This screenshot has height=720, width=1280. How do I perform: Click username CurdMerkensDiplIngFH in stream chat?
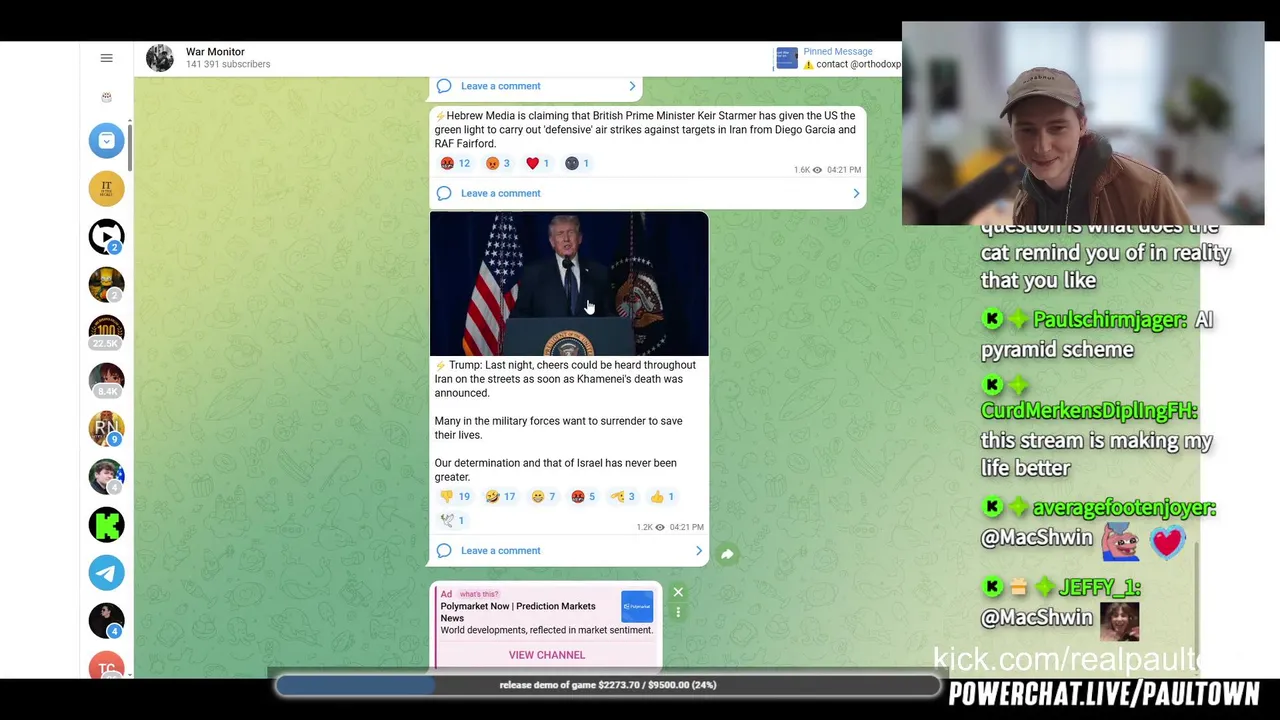click(1089, 411)
